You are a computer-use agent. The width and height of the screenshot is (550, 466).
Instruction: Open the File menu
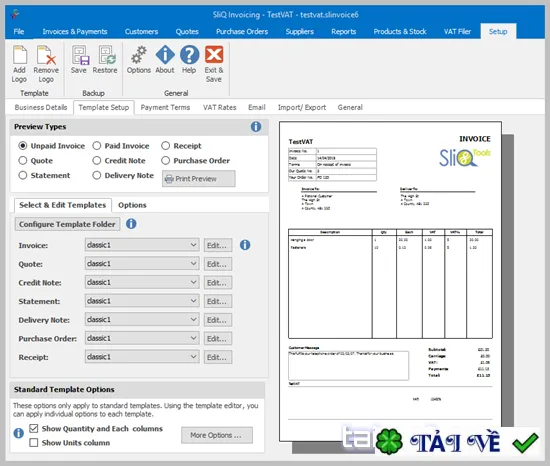(19, 32)
